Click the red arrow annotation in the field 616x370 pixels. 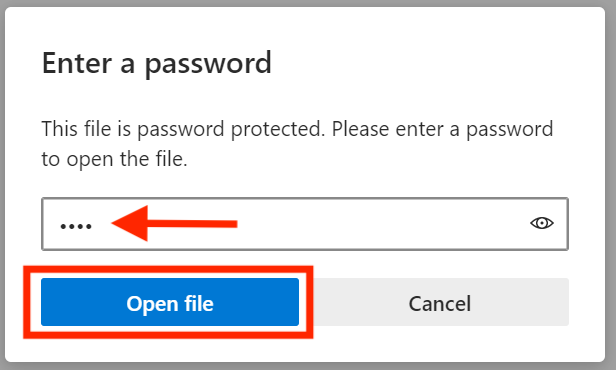[174, 223]
